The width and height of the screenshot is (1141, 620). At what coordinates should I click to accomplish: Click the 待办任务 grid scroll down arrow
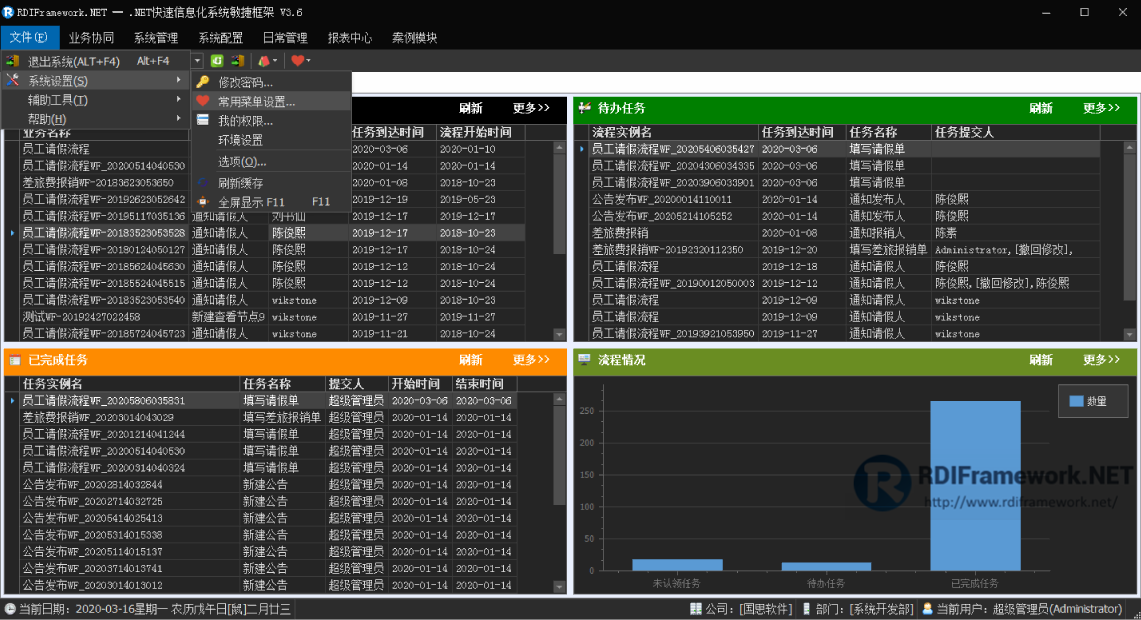[1129, 335]
